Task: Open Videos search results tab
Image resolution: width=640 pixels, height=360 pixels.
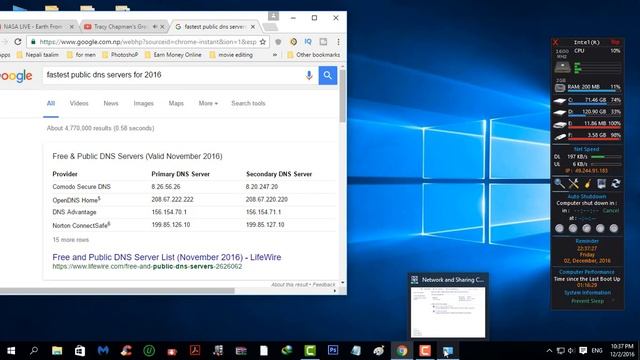Action: [x=79, y=103]
